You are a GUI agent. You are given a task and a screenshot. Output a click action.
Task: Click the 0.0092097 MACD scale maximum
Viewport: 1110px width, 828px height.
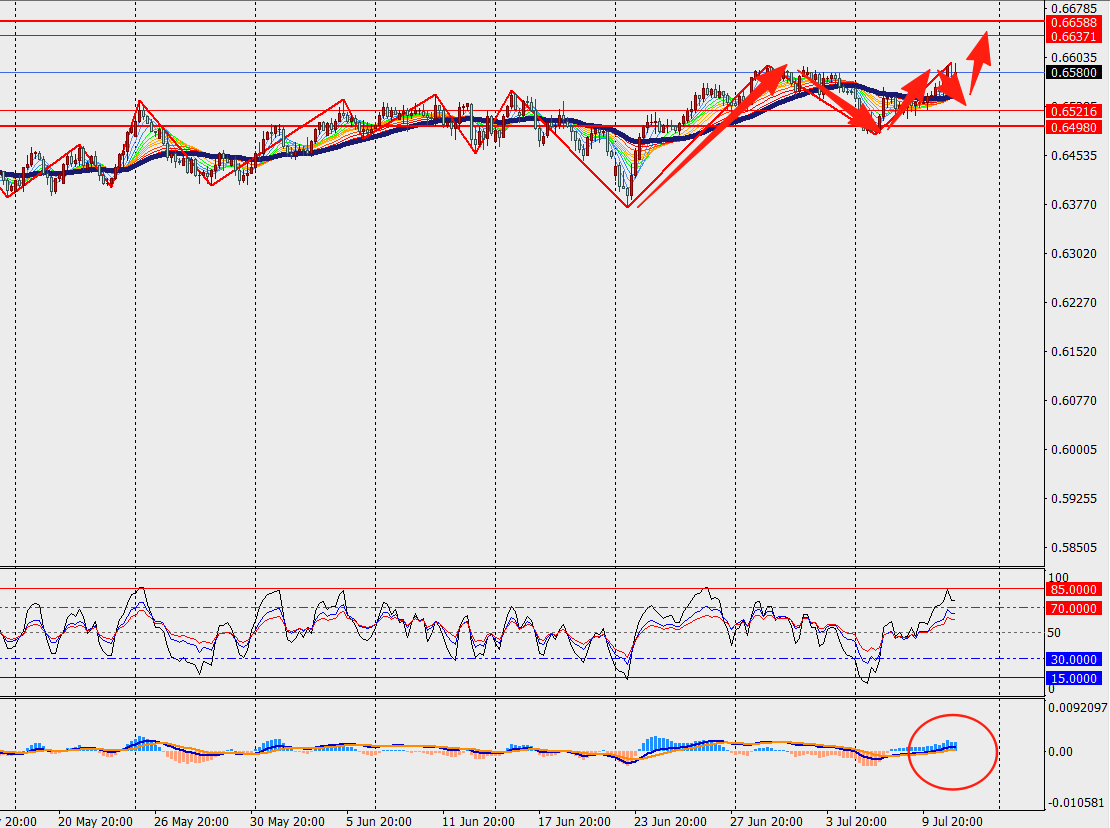tap(1077, 707)
